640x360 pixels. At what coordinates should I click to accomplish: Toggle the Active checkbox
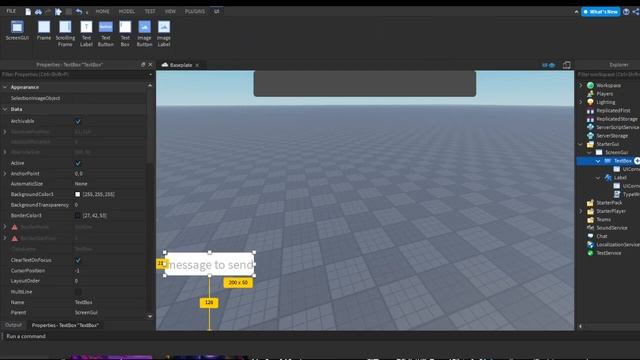(x=78, y=163)
